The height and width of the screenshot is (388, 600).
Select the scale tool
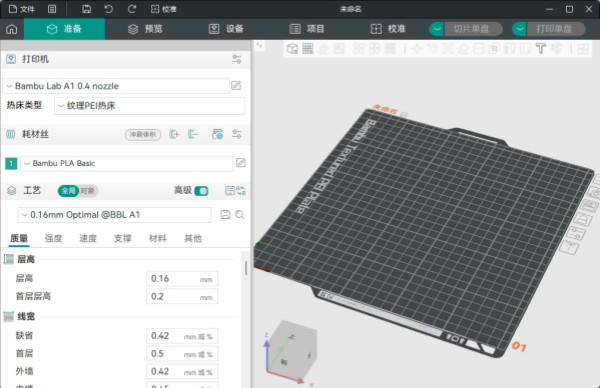coord(448,49)
